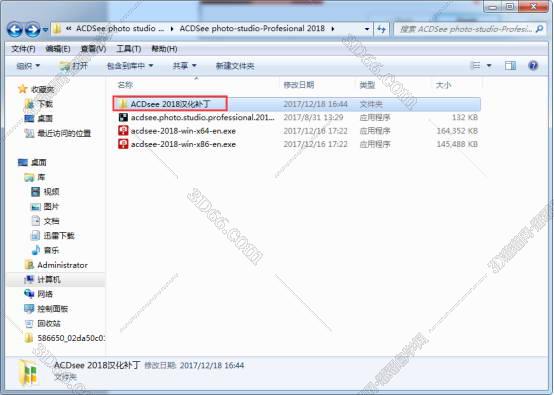
Task: Open the address bar history dropdown
Action: [367, 29]
